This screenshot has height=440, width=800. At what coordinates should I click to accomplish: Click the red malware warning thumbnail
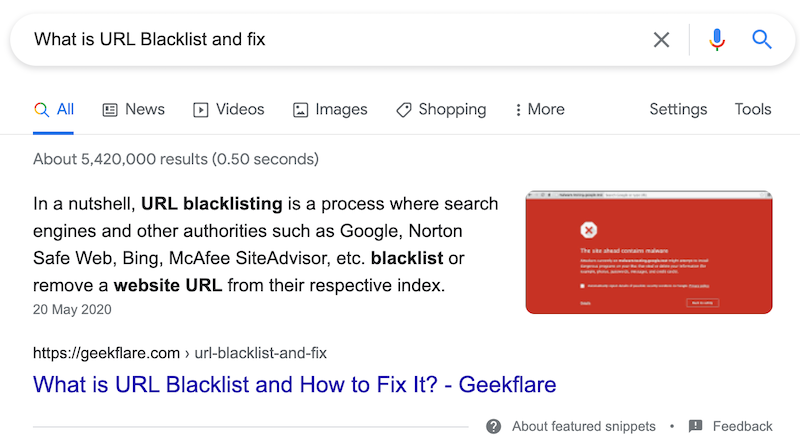pyautogui.click(x=649, y=251)
